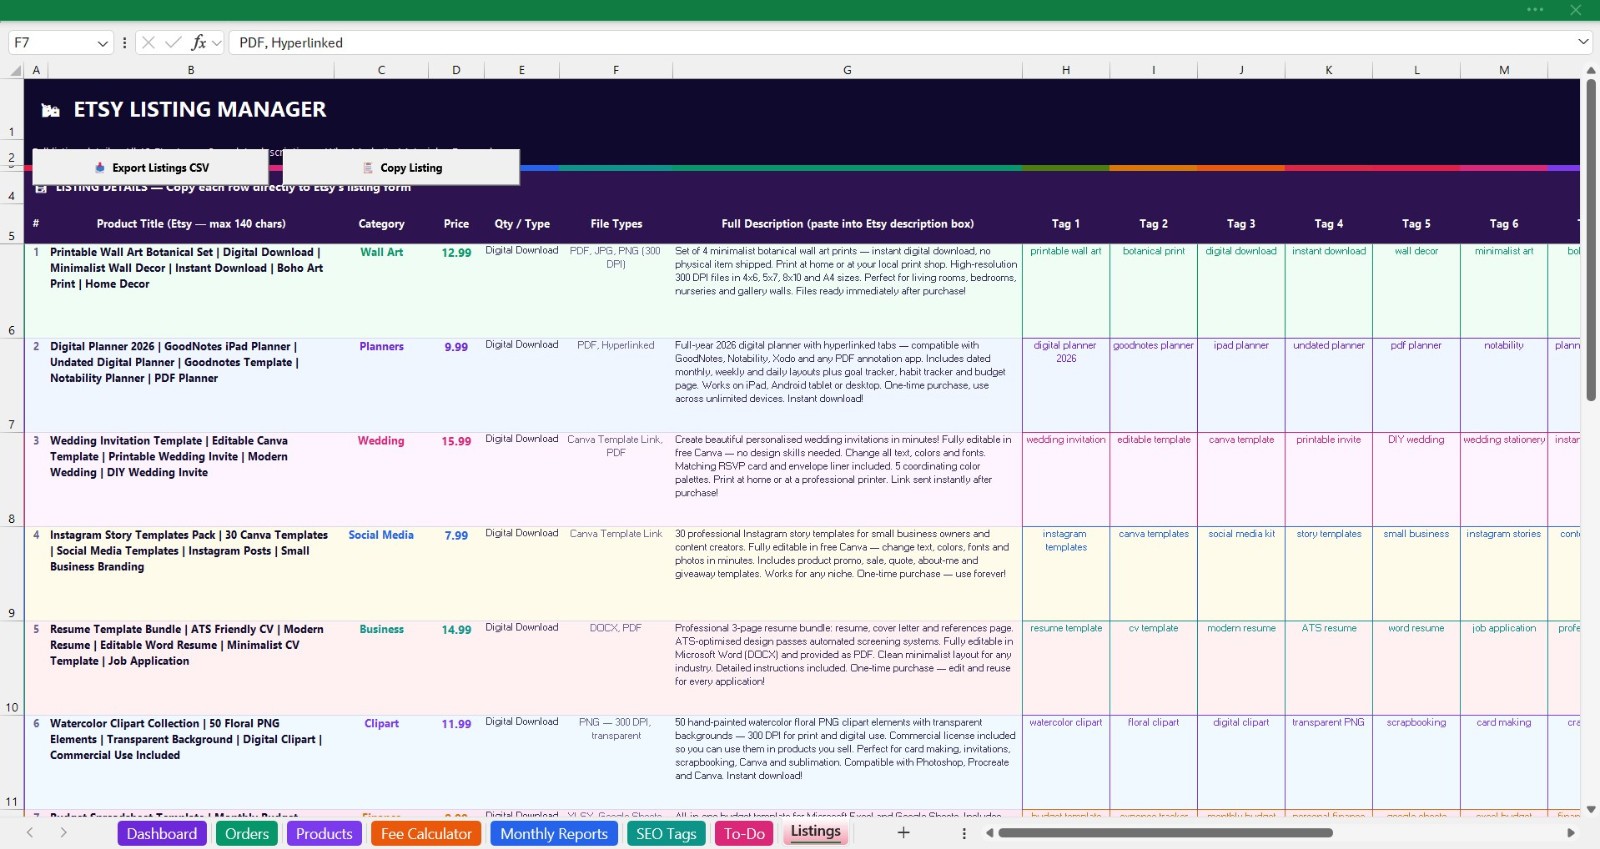
Task: Open the Insert Function fx button
Action: tap(199, 42)
